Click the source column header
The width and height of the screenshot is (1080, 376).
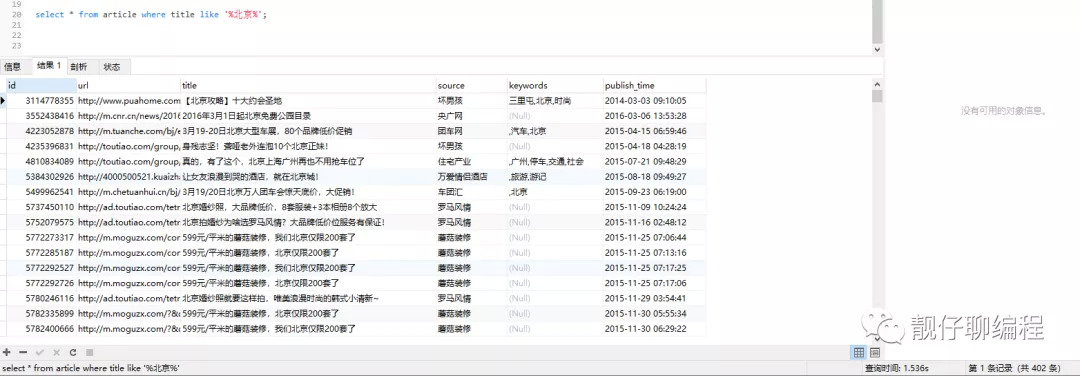[x=471, y=85]
